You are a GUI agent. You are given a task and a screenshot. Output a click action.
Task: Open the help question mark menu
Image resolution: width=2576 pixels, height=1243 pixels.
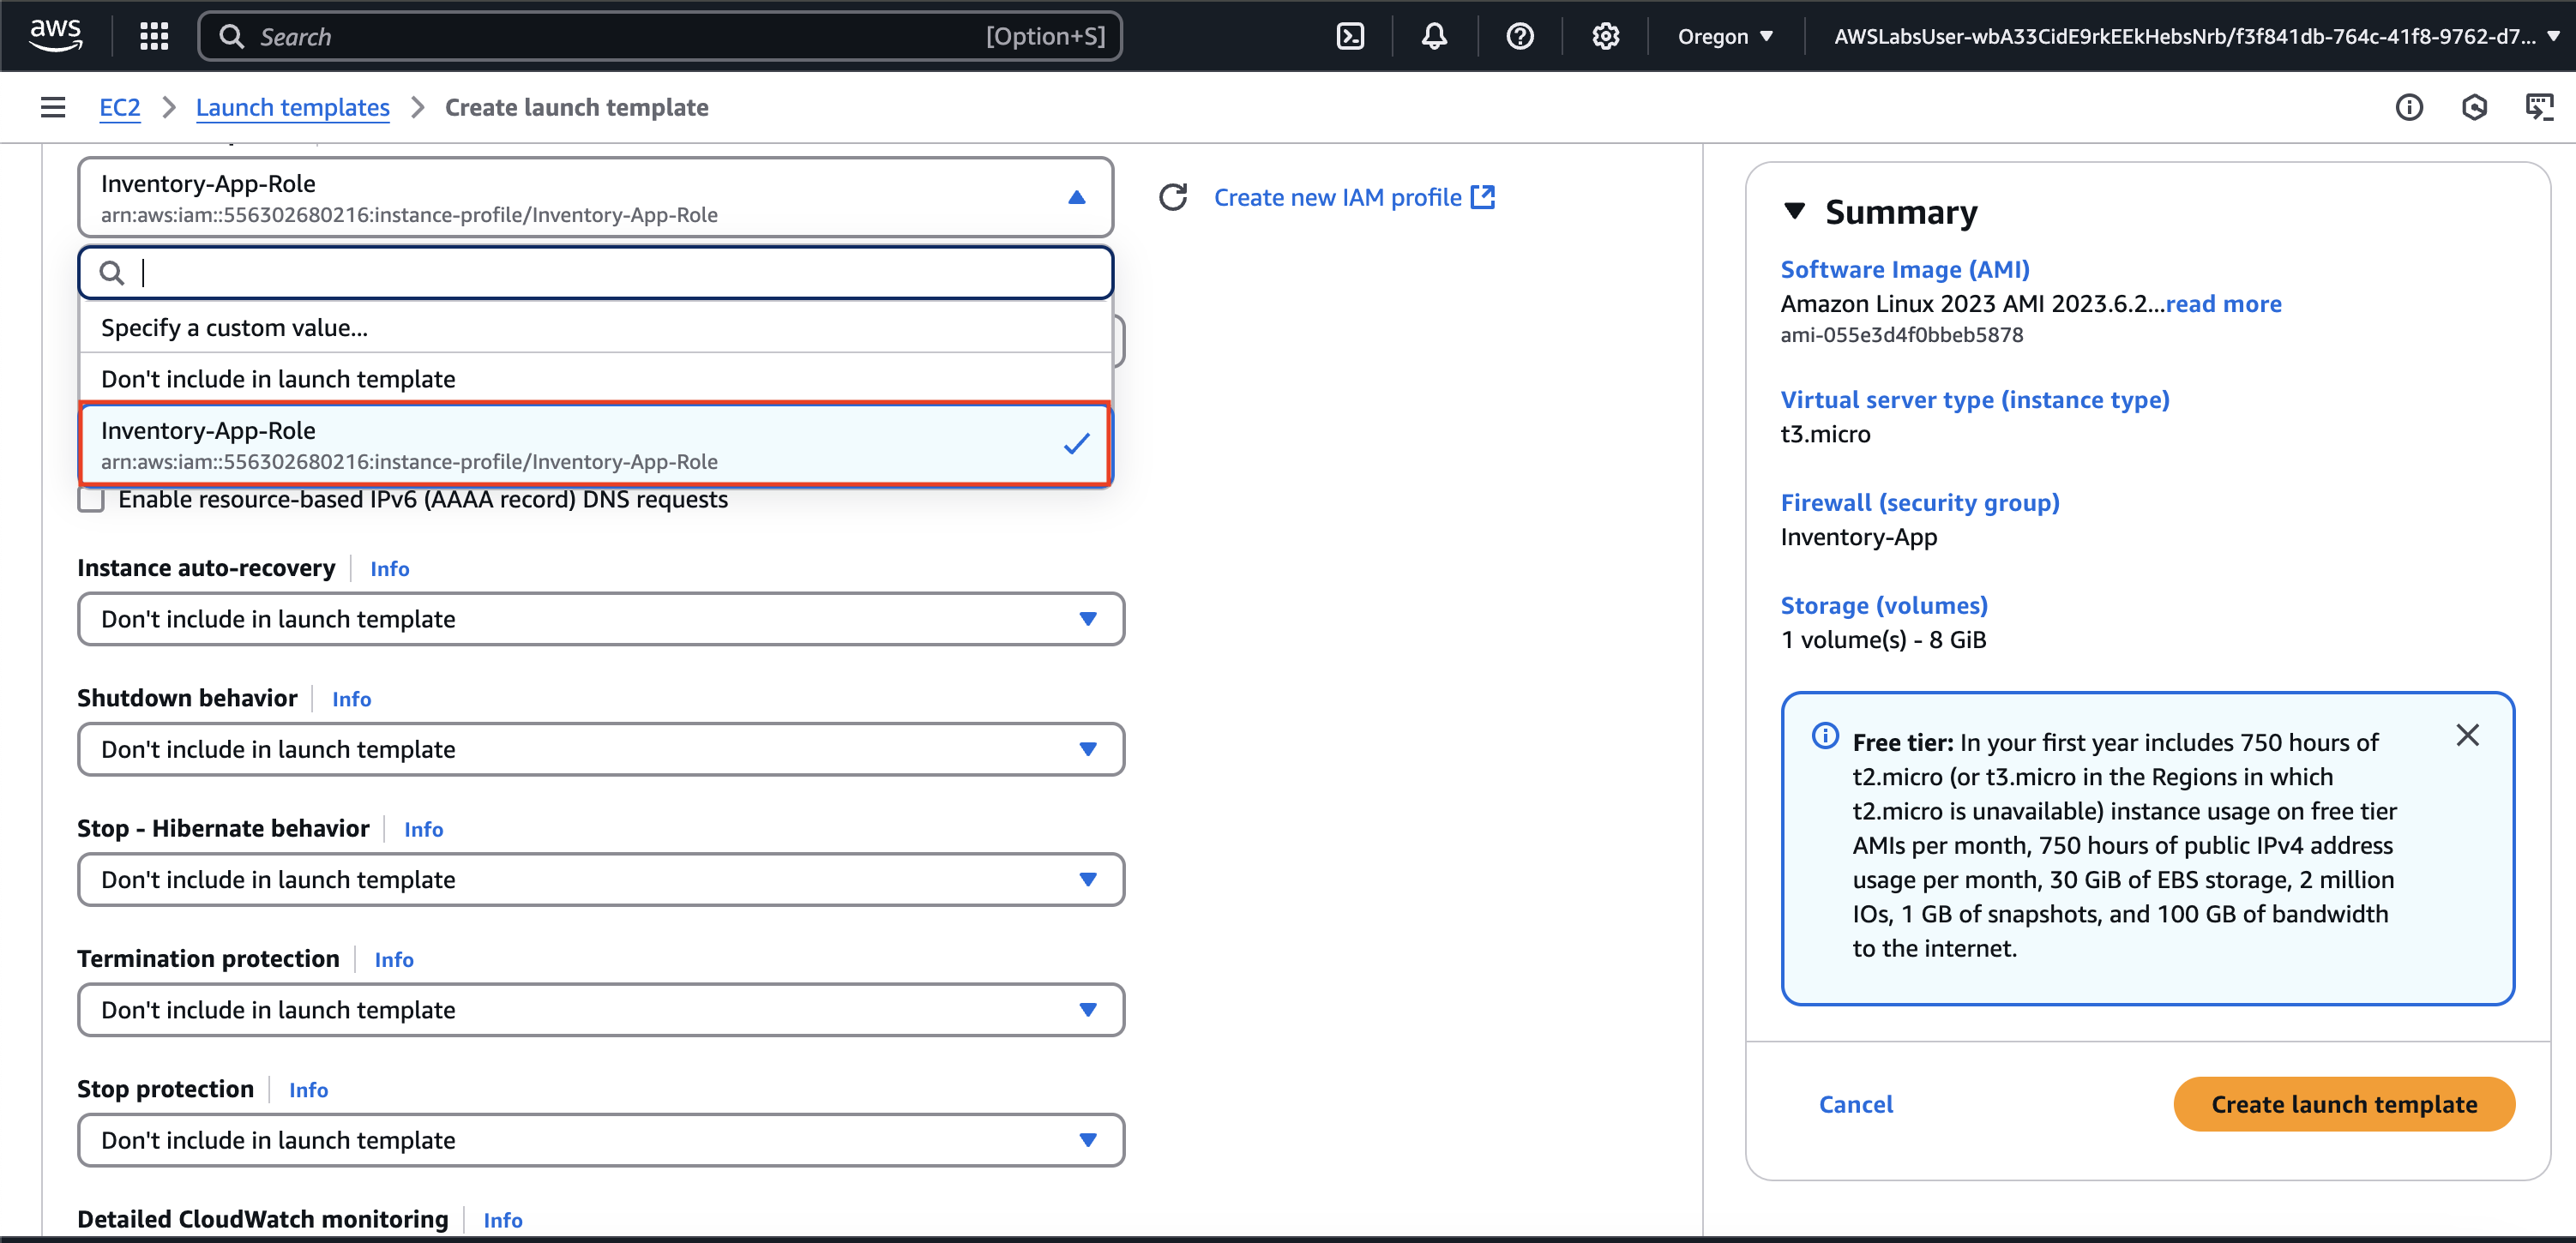tap(1519, 36)
